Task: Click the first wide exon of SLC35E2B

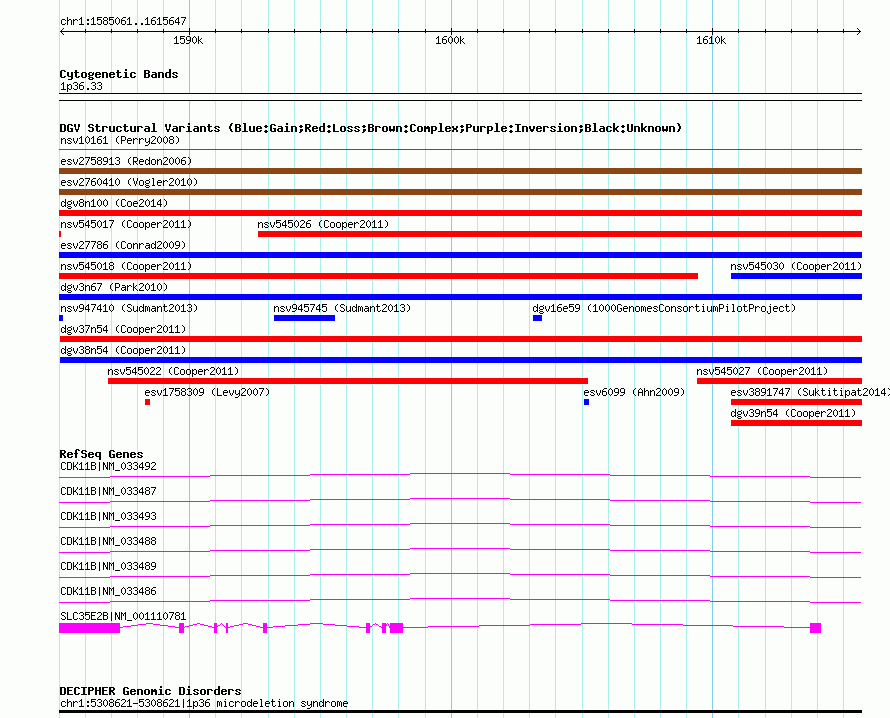Action: (90, 628)
